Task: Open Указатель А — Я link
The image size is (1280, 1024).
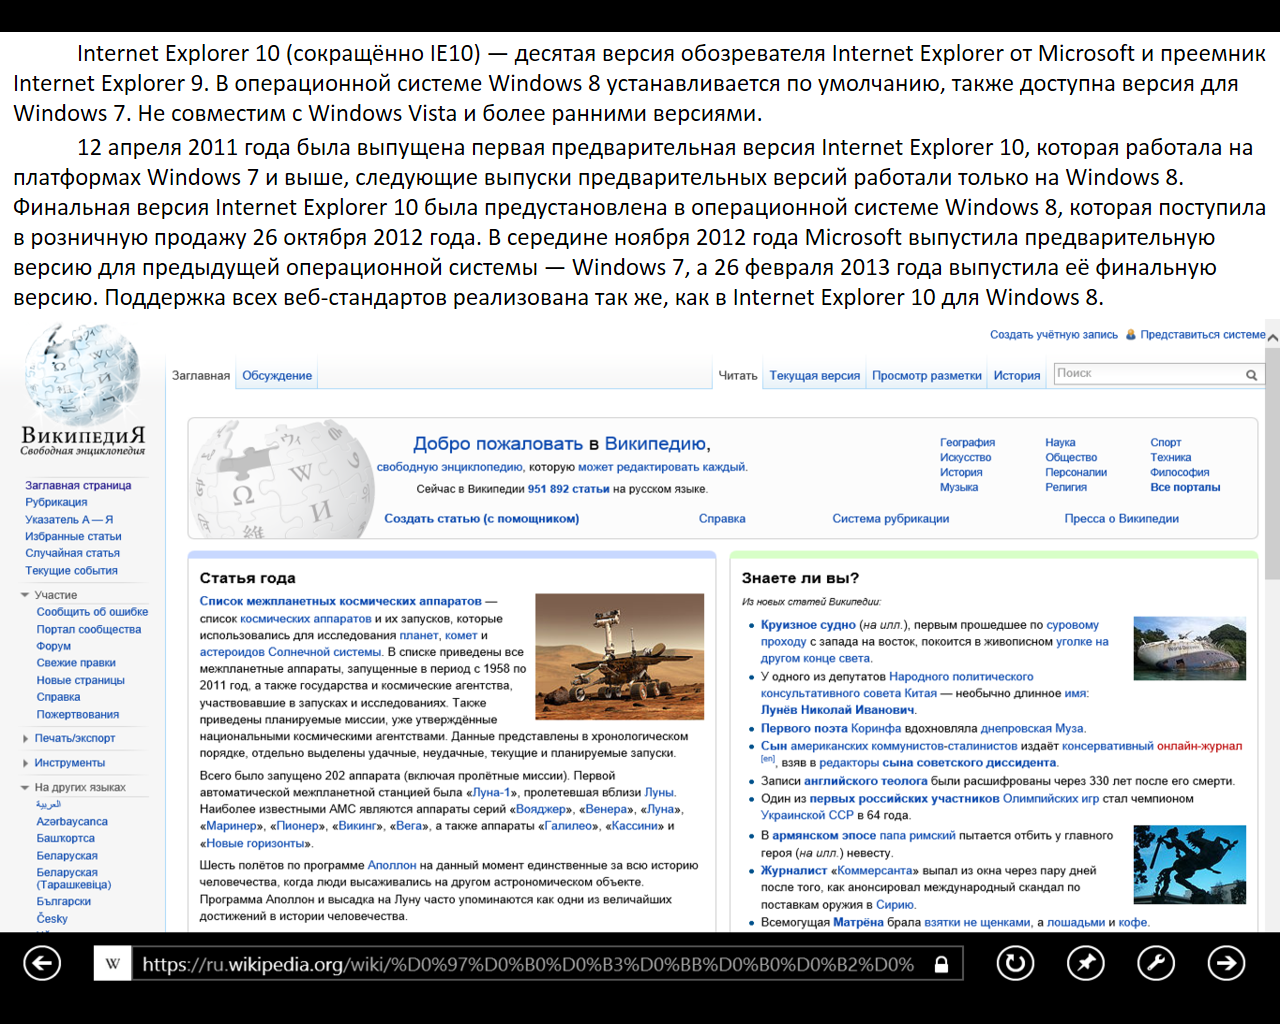Action: (69, 519)
